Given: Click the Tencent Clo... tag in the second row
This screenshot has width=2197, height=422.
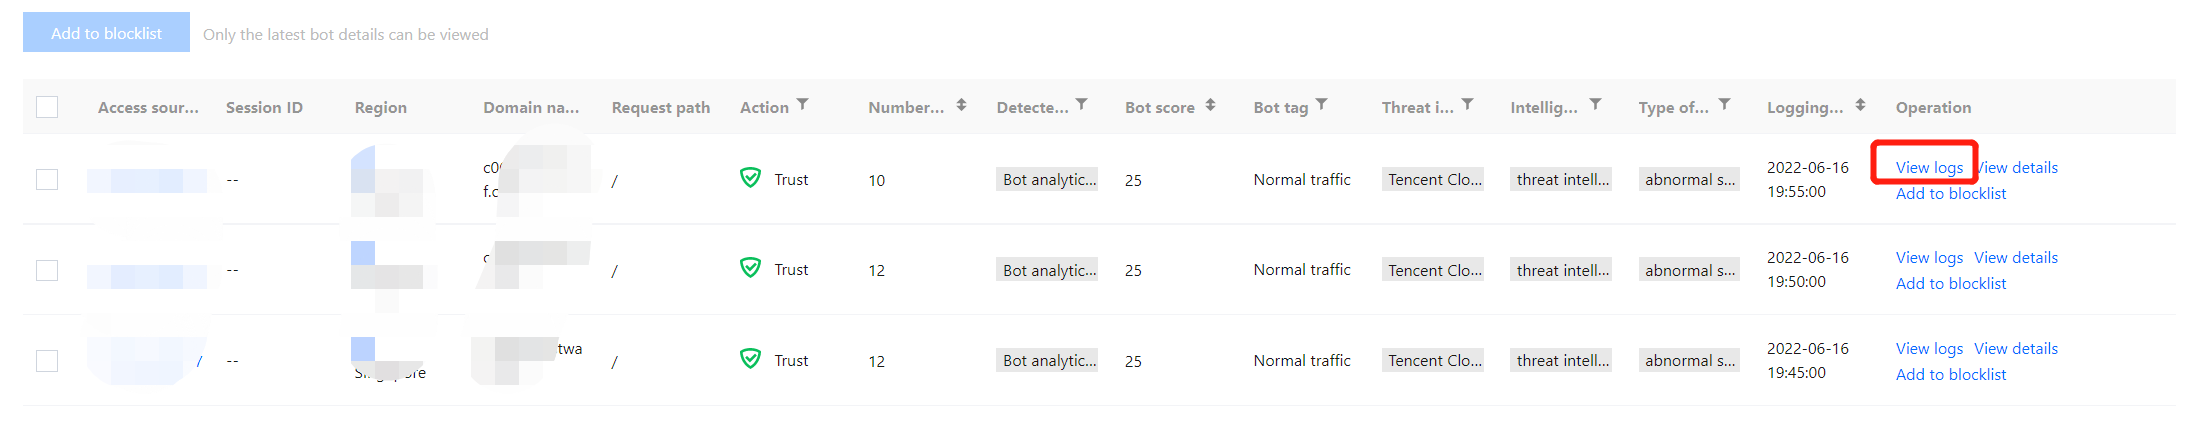Looking at the screenshot, I should [x=1433, y=270].
